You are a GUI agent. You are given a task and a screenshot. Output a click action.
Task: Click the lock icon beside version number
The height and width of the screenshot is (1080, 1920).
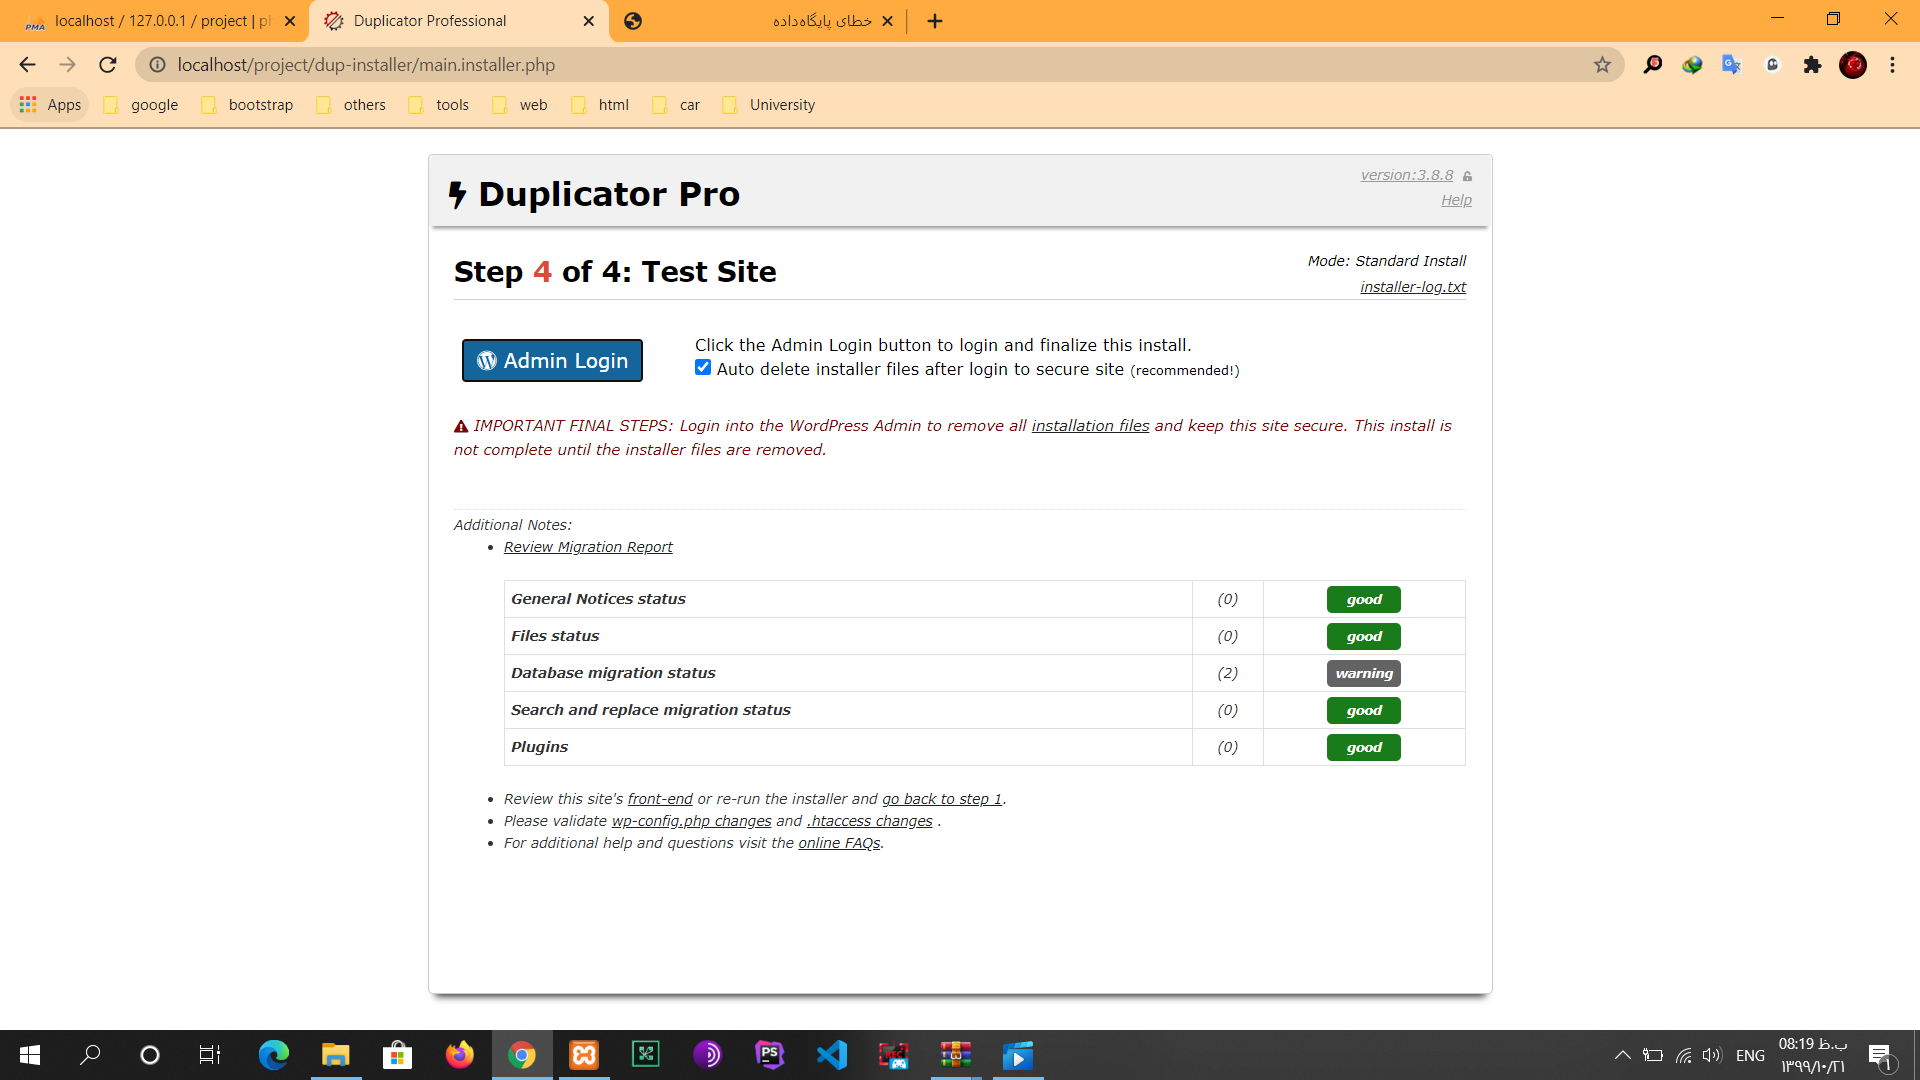(x=1467, y=177)
